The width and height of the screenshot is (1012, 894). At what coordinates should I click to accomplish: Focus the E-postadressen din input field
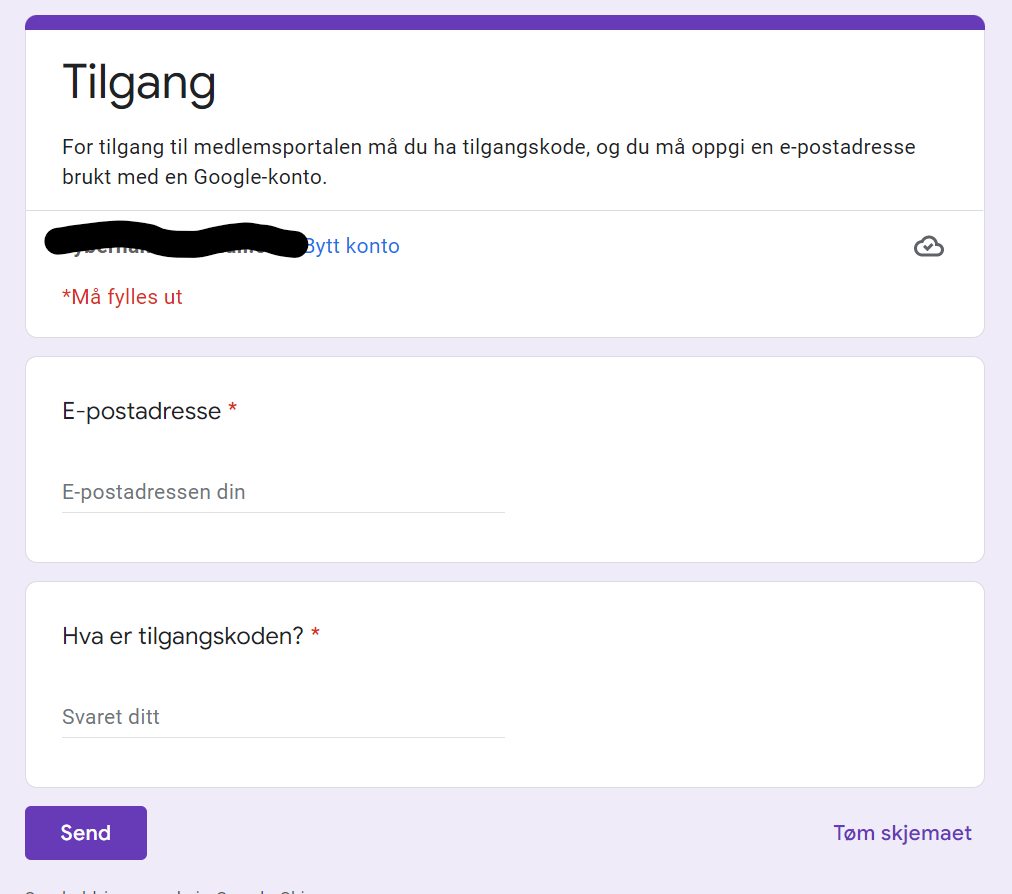pyautogui.click(x=283, y=492)
